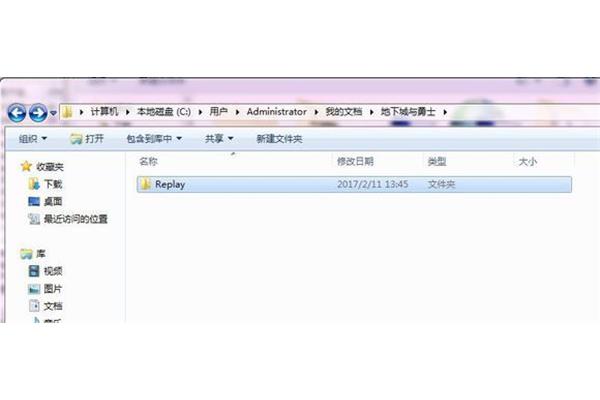The image size is (600, 400).
Task: Click the 最近访问的位置 icon
Action: (34, 219)
